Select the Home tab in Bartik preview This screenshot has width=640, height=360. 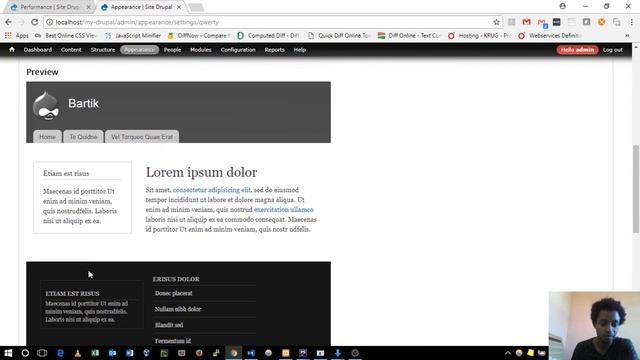(x=47, y=137)
